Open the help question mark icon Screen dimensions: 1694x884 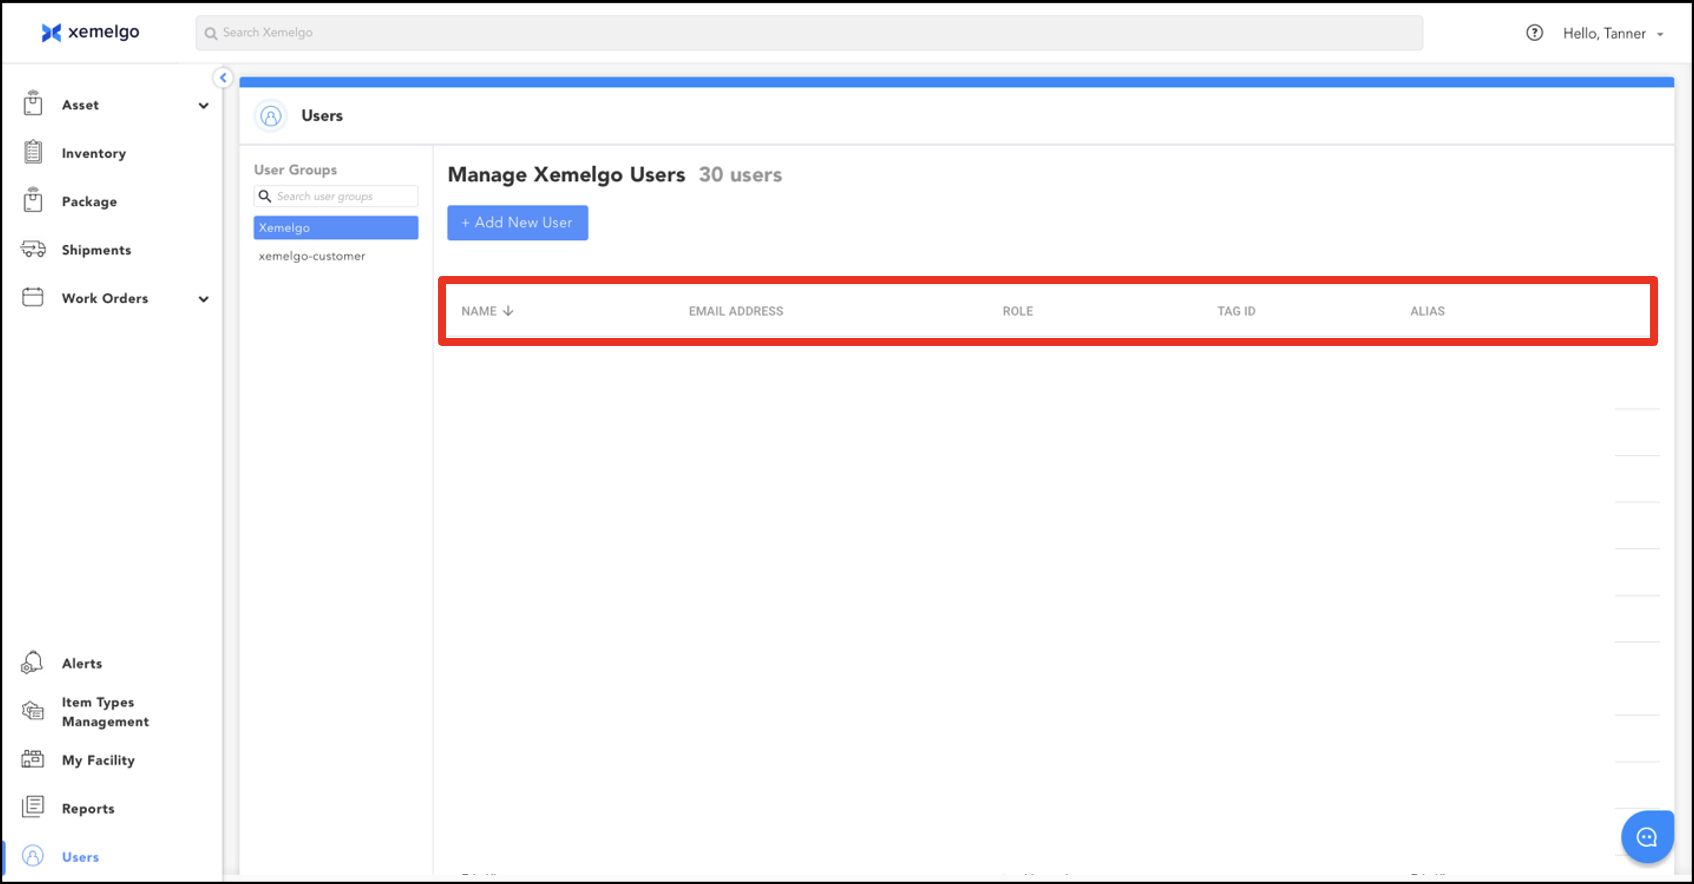click(1534, 33)
